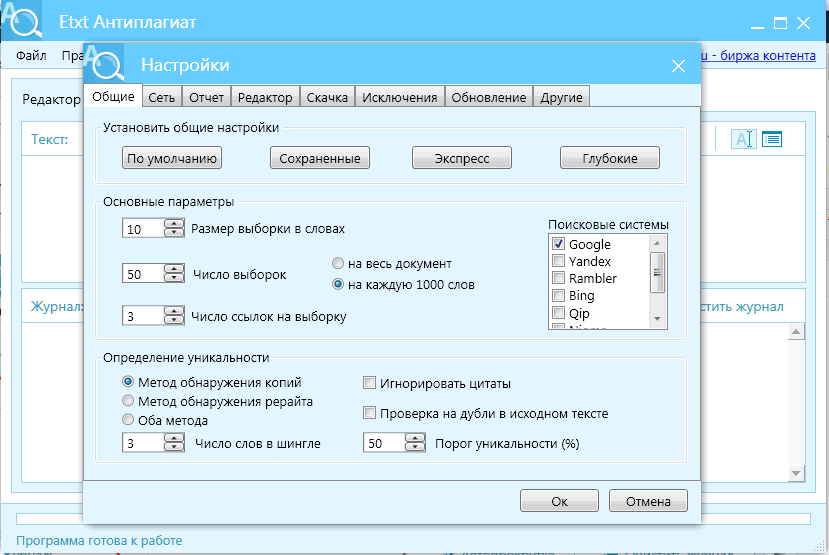Decrease Число слов в шингле value
The height and width of the screenshot is (555, 829).
[x=174, y=447]
